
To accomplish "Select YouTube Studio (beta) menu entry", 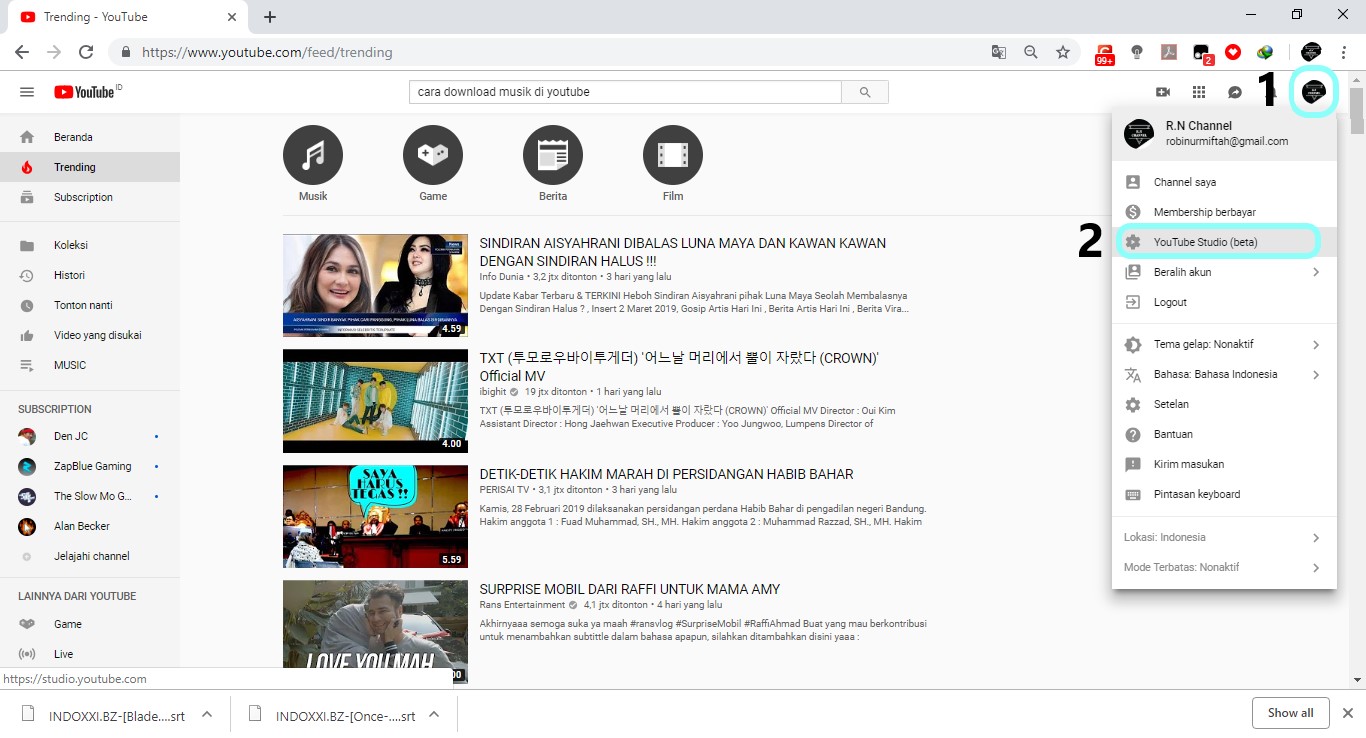I will (1205, 242).
